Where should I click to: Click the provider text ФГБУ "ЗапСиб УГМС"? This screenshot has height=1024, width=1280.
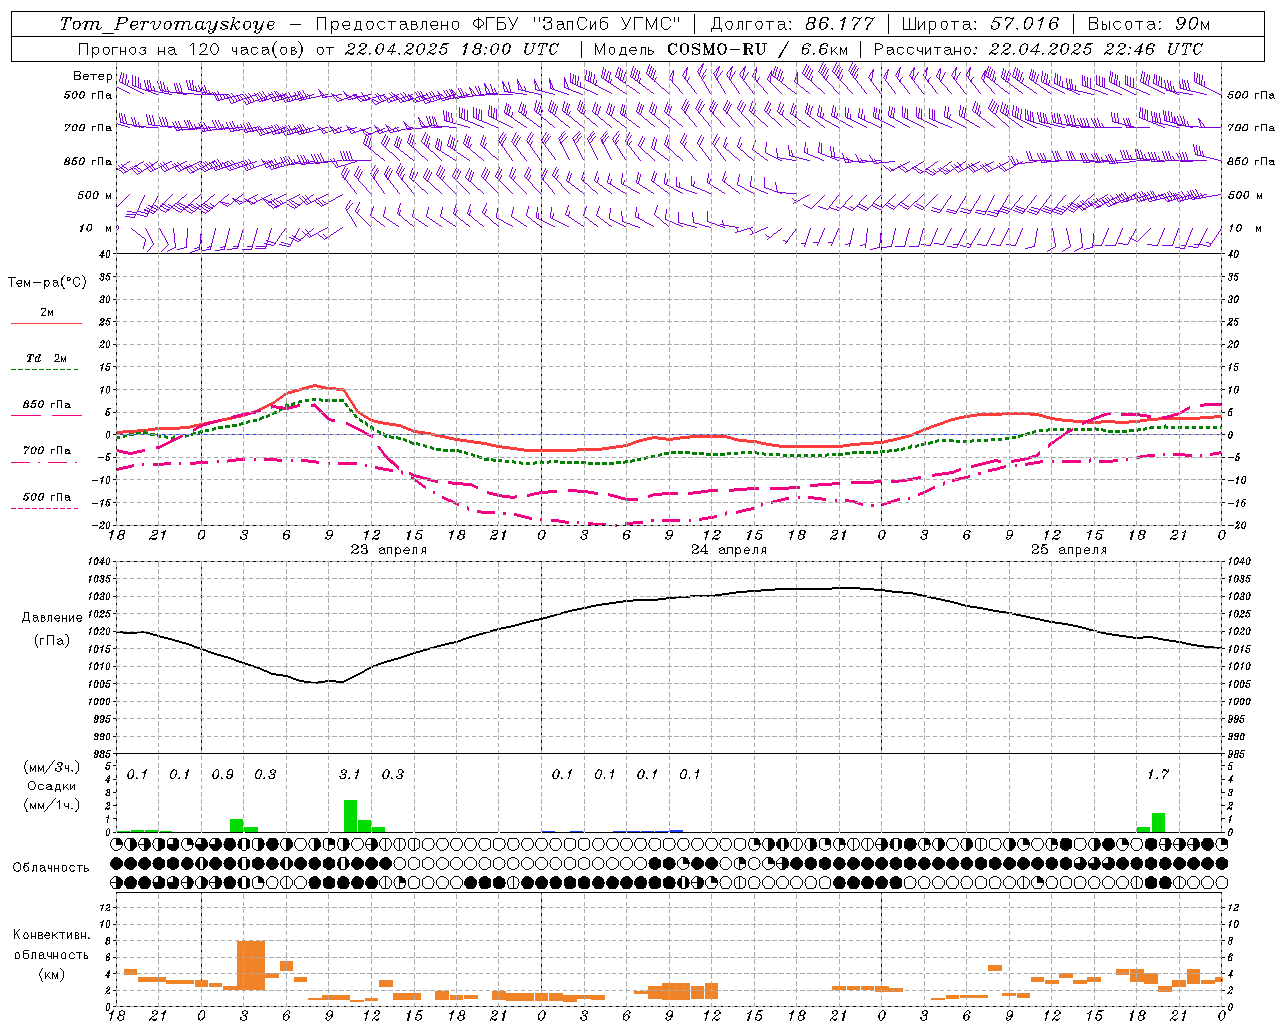pos(575,24)
